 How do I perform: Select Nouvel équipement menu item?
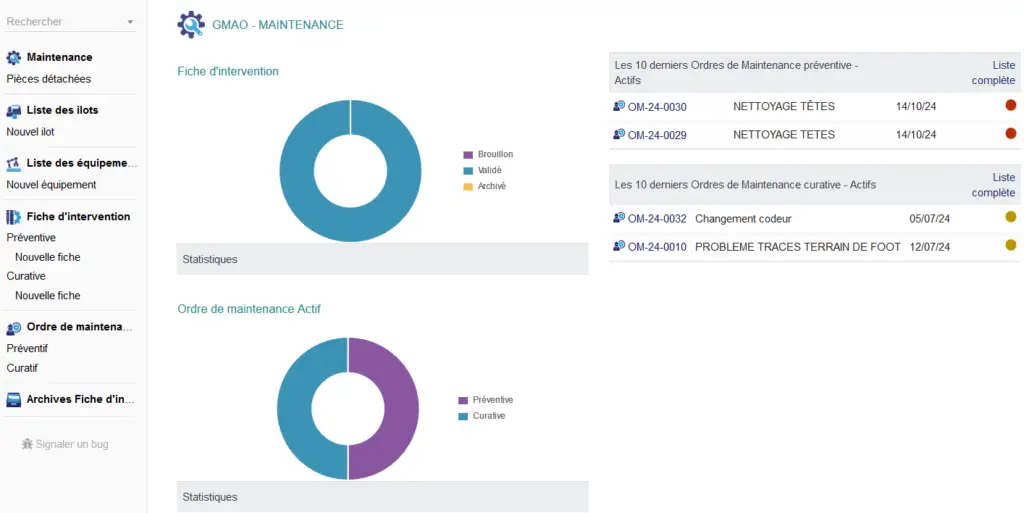(x=52, y=185)
